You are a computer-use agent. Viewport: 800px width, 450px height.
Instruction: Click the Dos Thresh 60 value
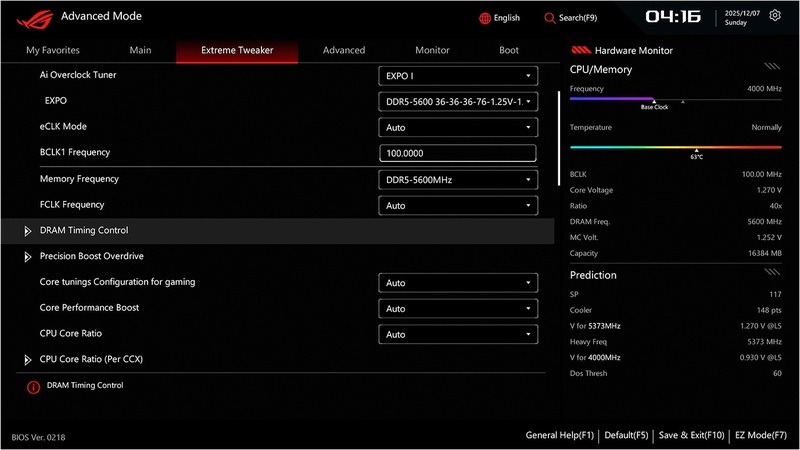(777, 373)
